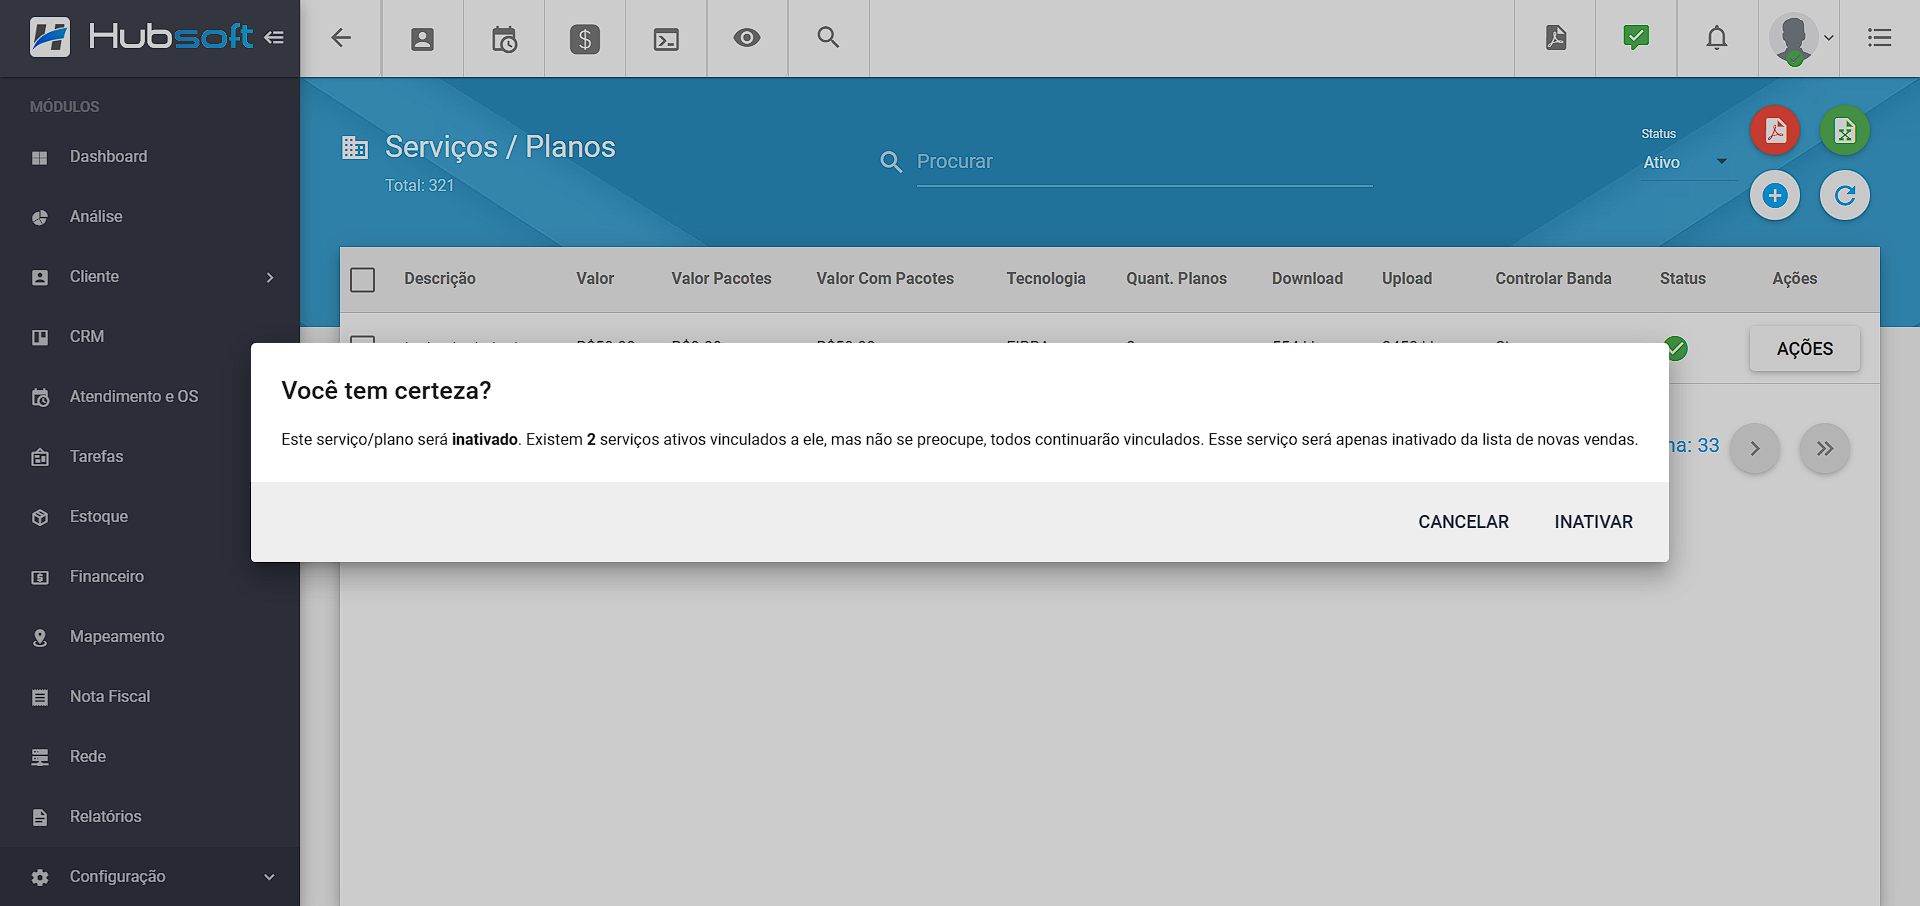Click the Serviços / Planos page title
The height and width of the screenshot is (906, 1920).
(x=500, y=147)
